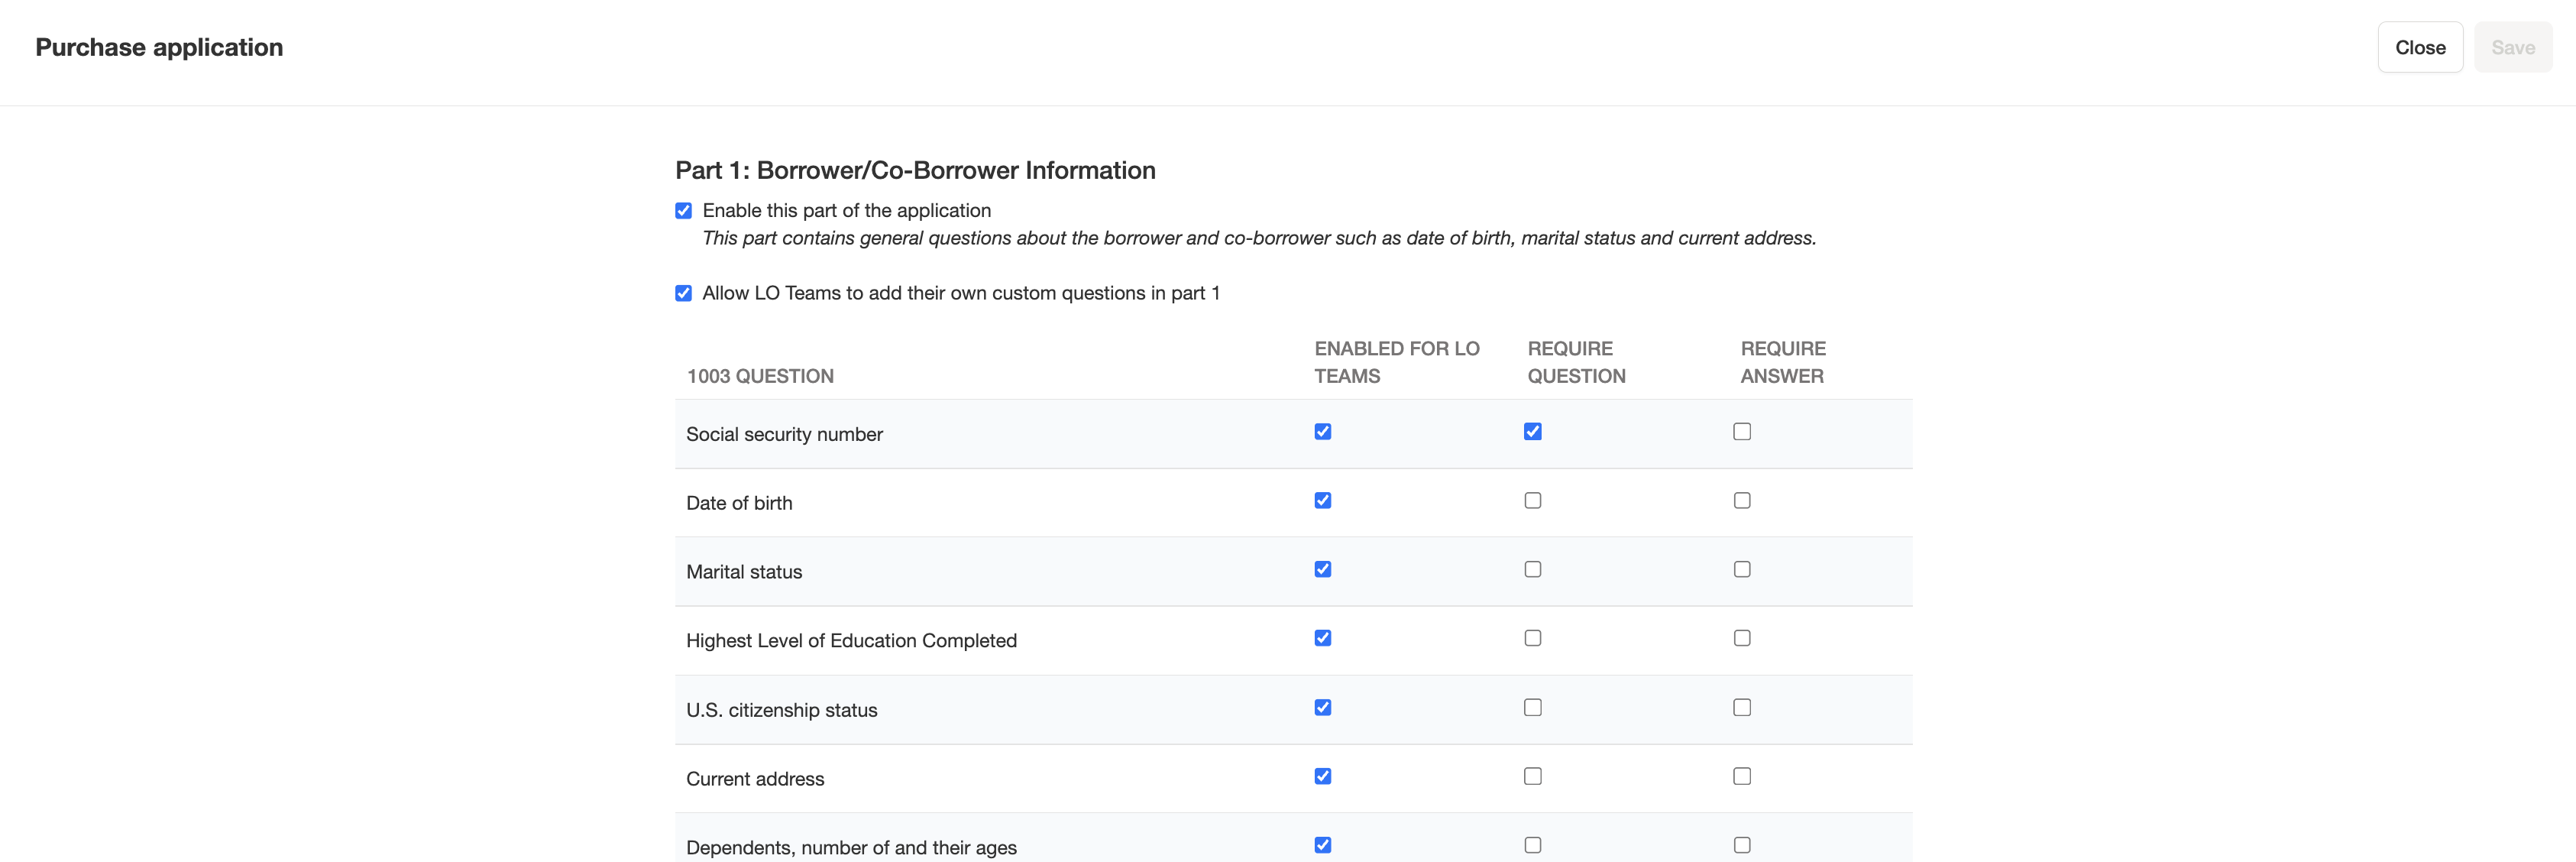Disable Highest Level of Education for LO Teams
Viewport: 2576px width, 862px height.
point(1322,638)
